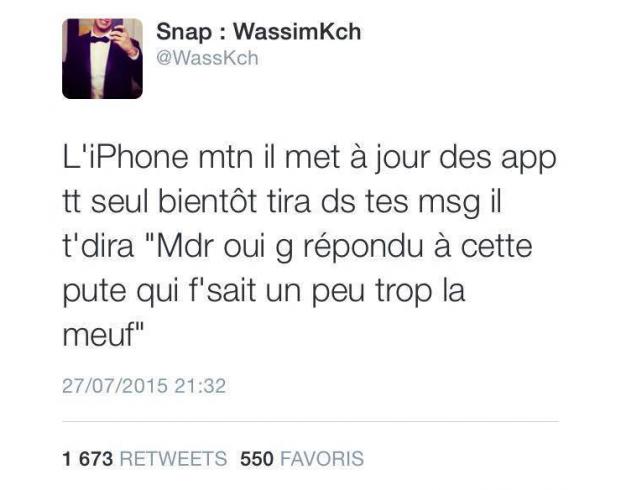620x490 pixels.
Task: View the 550 favoris list
Action: pyautogui.click(x=302, y=459)
